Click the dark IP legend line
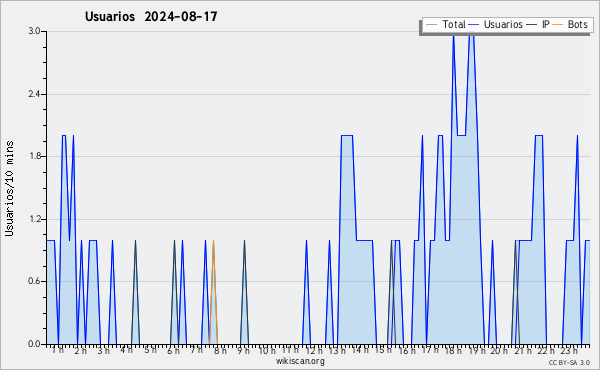 tap(532, 25)
